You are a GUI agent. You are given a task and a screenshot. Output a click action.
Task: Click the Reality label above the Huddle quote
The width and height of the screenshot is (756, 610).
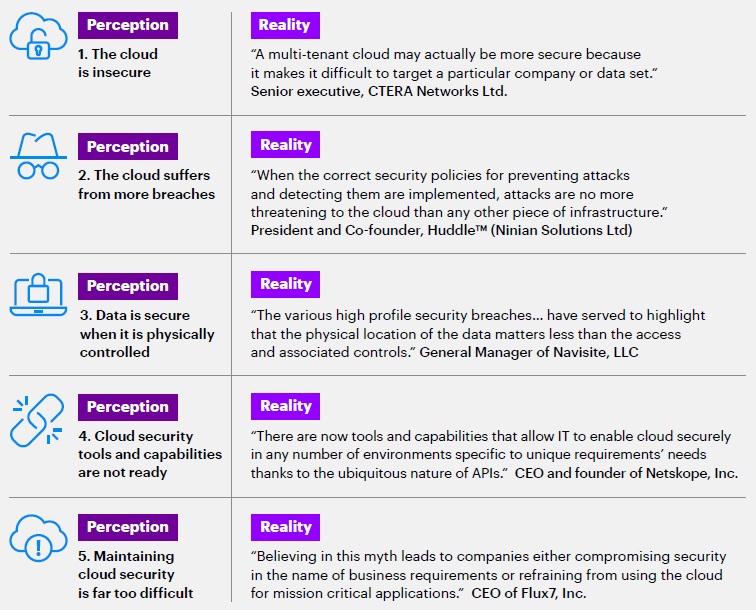click(x=285, y=145)
